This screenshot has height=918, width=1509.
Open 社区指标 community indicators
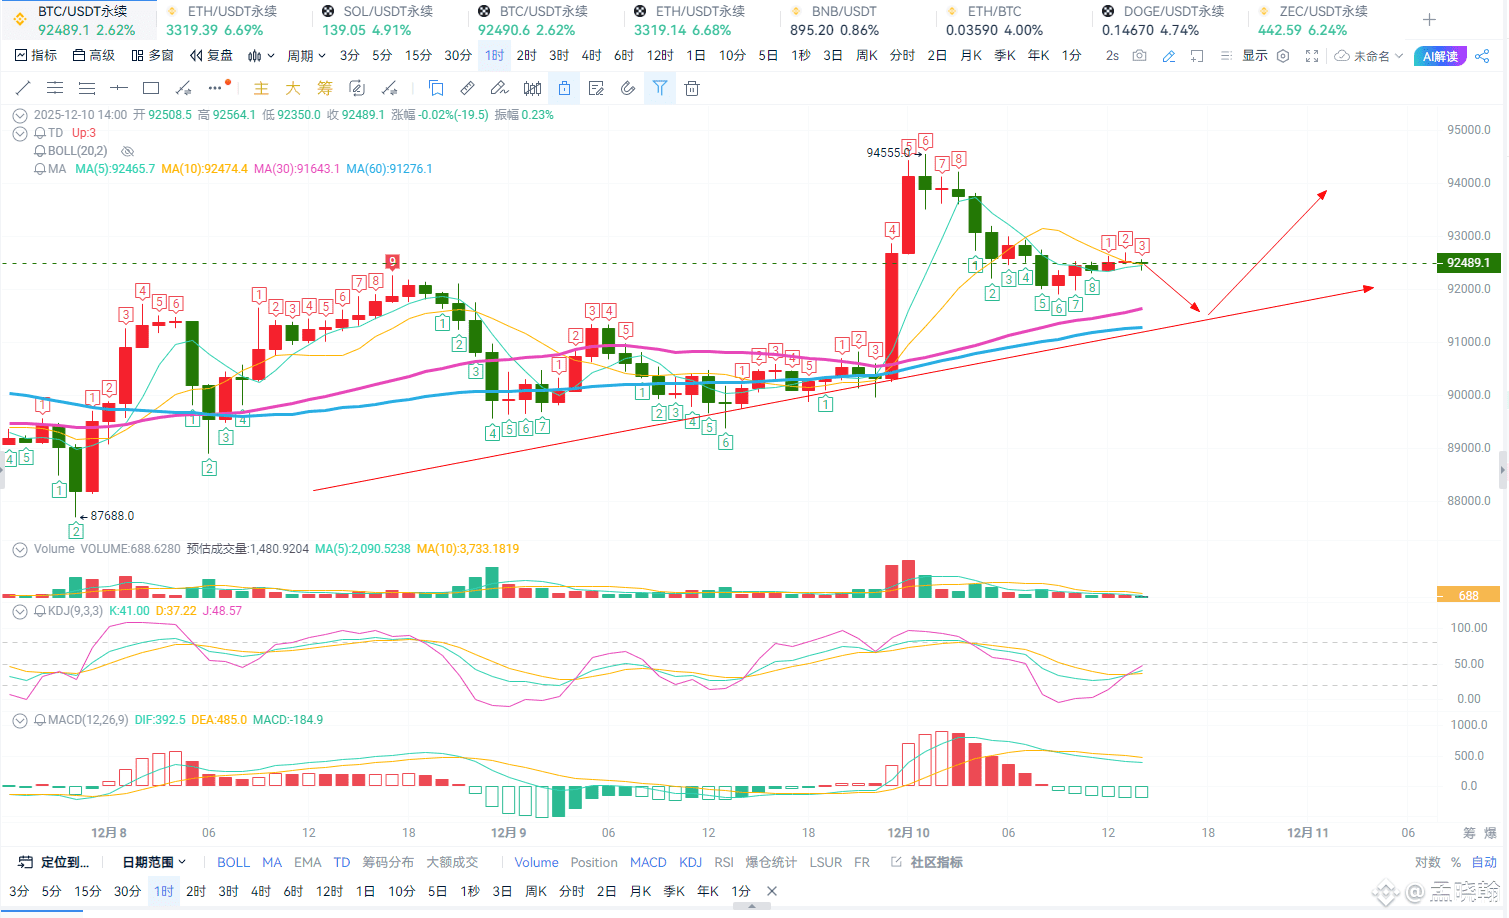927,862
